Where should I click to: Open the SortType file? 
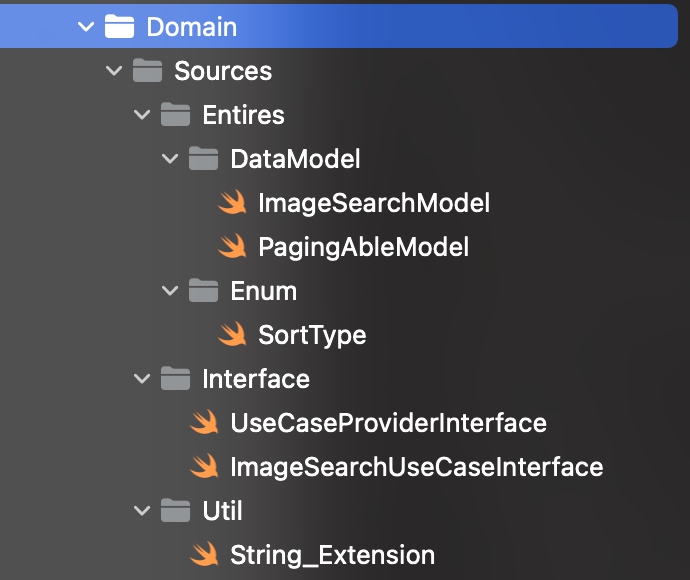[312, 336]
